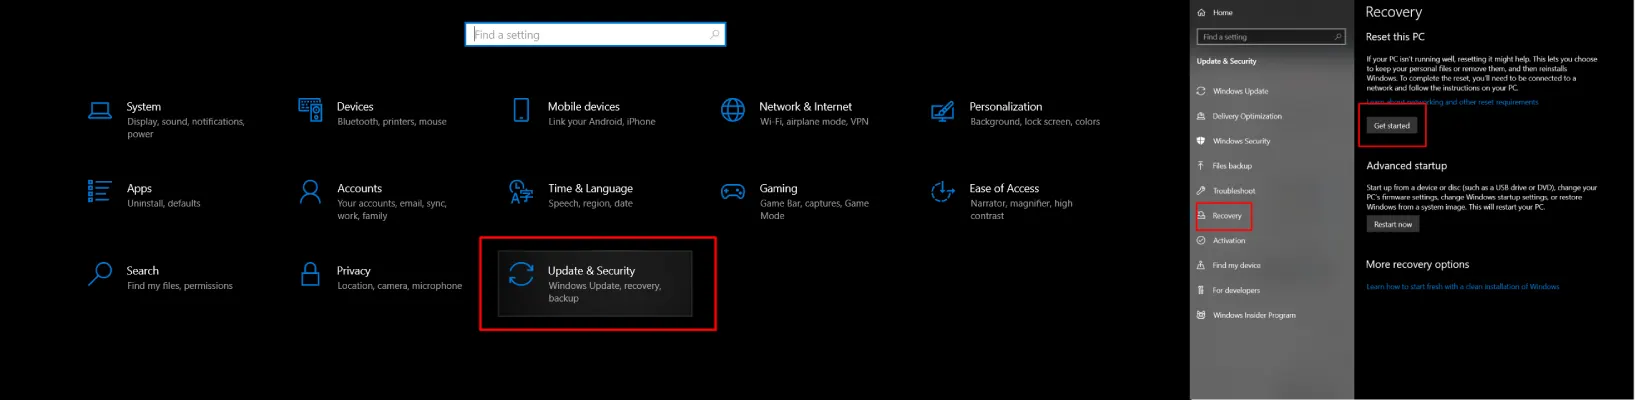Image resolution: width=1646 pixels, height=400 pixels.
Task: Open the System settings laptop icon
Action: tap(100, 110)
